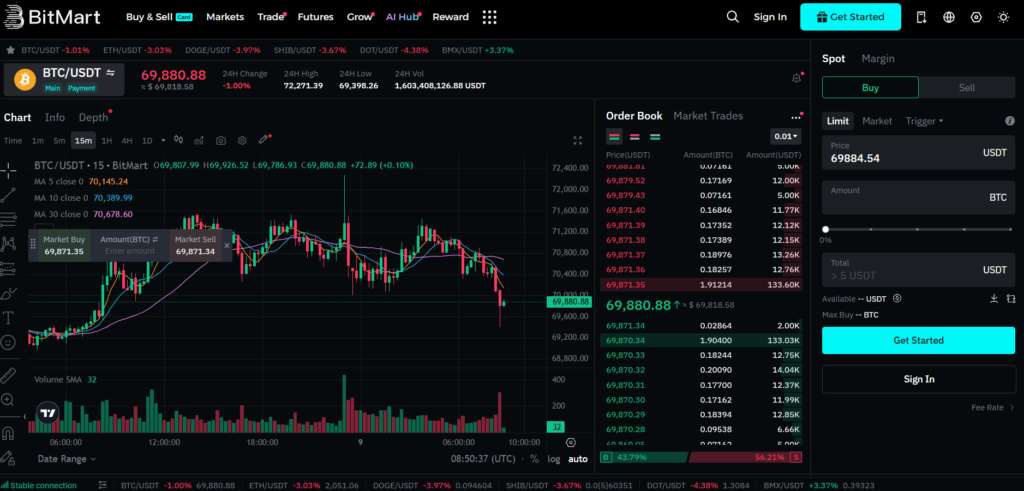Toggle auto scale on chart
The height and width of the screenshot is (491, 1024).
click(578, 459)
